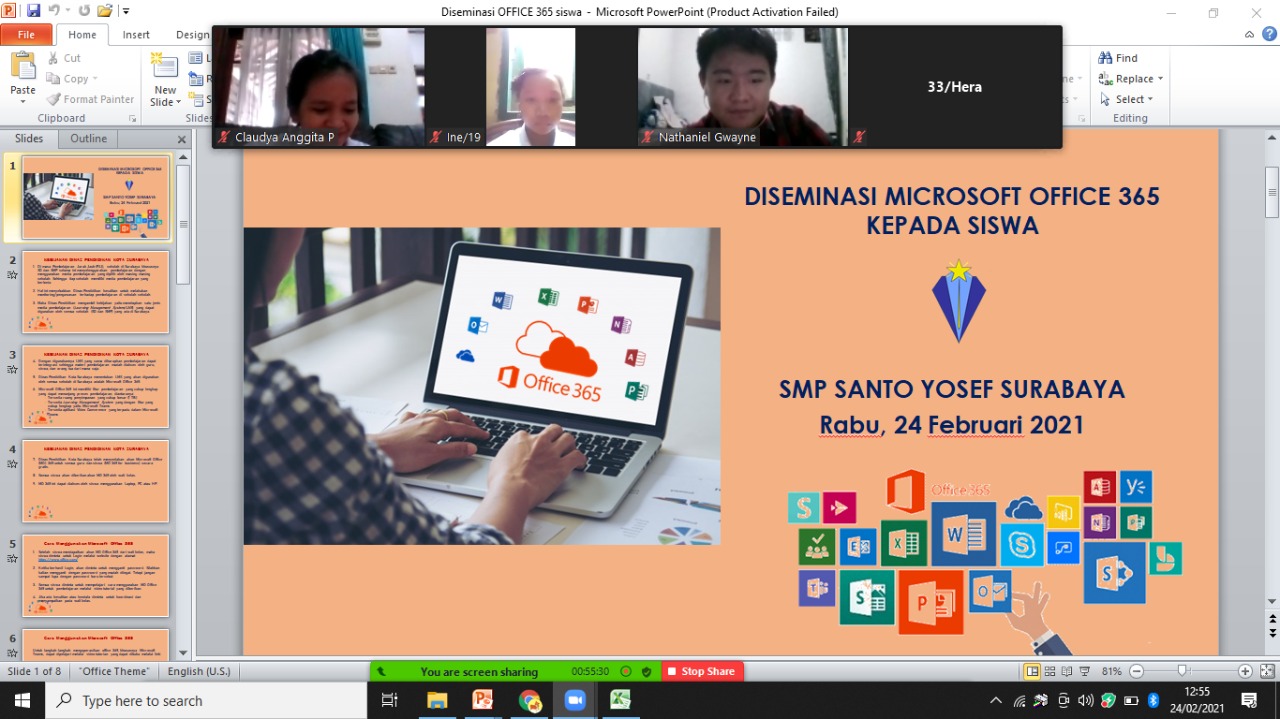Expand the Paste options dropdown arrow
The width and height of the screenshot is (1280, 719).
click(23, 103)
